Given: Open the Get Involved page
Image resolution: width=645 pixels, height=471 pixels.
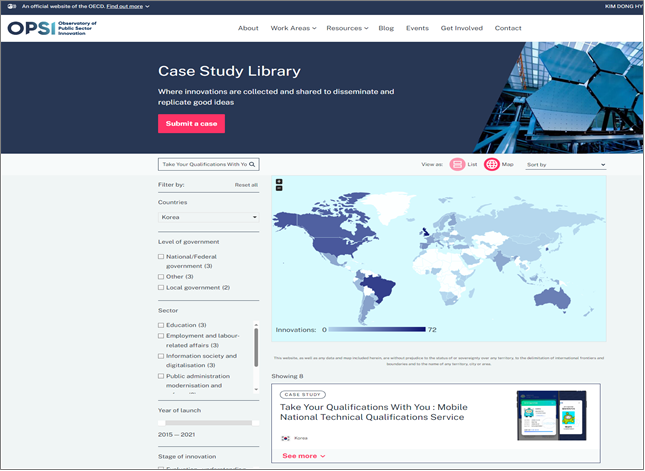Looking at the screenshot, I should click(462, 28).
